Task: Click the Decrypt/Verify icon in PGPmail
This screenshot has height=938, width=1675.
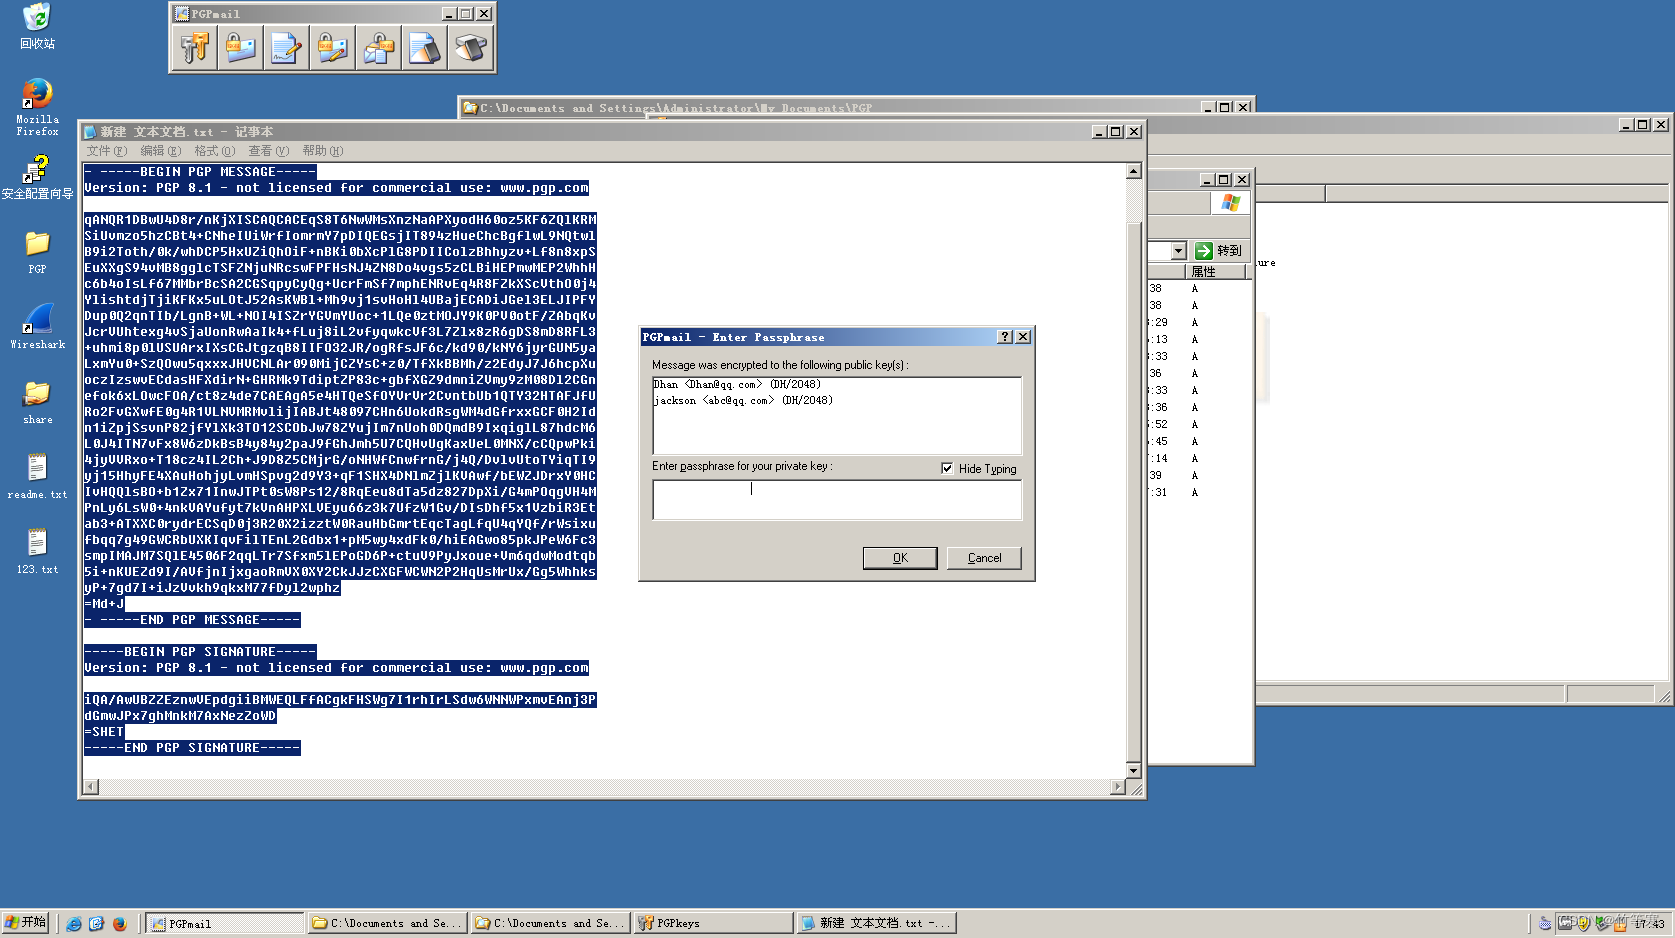Action: coord(379,48)
